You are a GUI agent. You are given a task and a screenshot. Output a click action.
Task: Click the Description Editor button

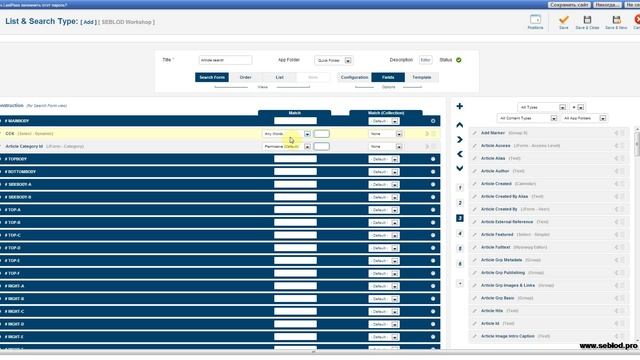(x=425, y=60)
